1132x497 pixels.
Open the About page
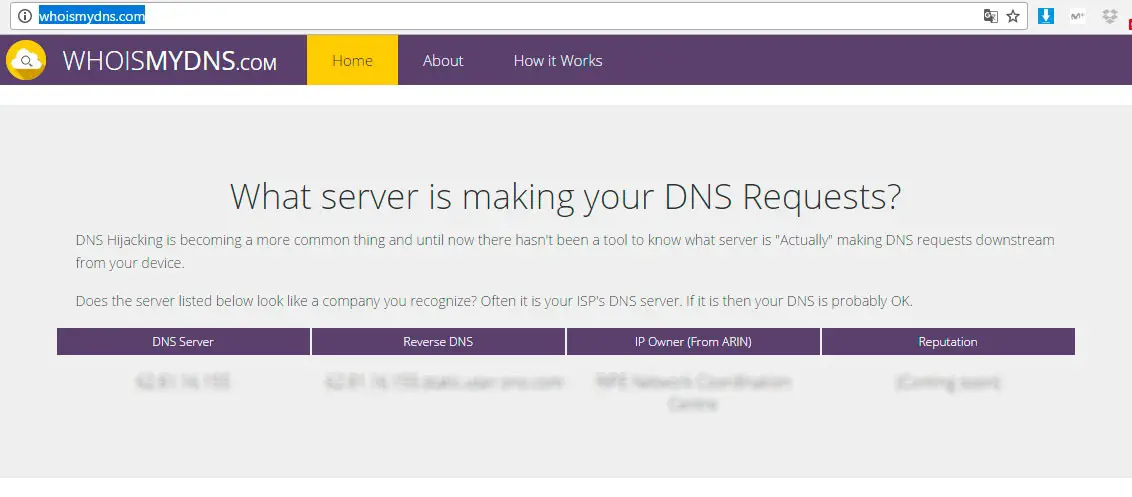tap(443, 61)
